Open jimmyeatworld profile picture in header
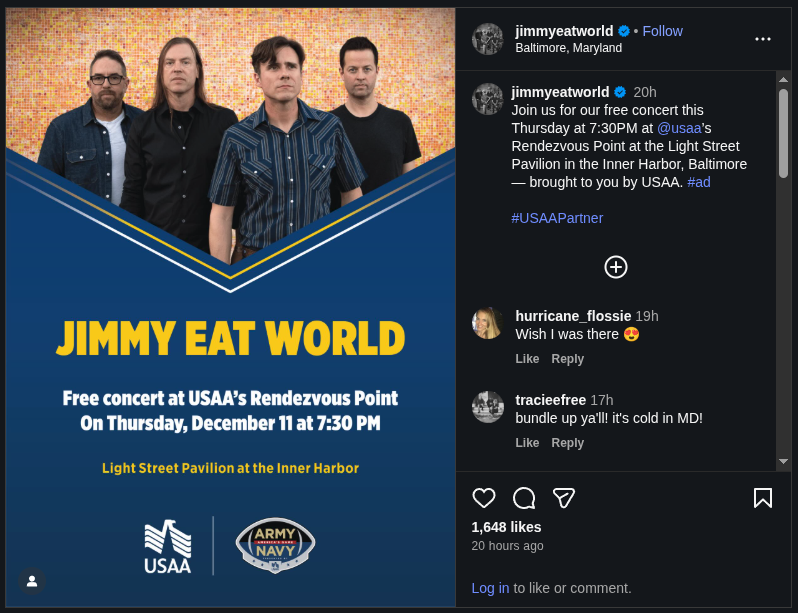This screenshot has width=798, height=613. pyautogui.click(x=488, y=39)
